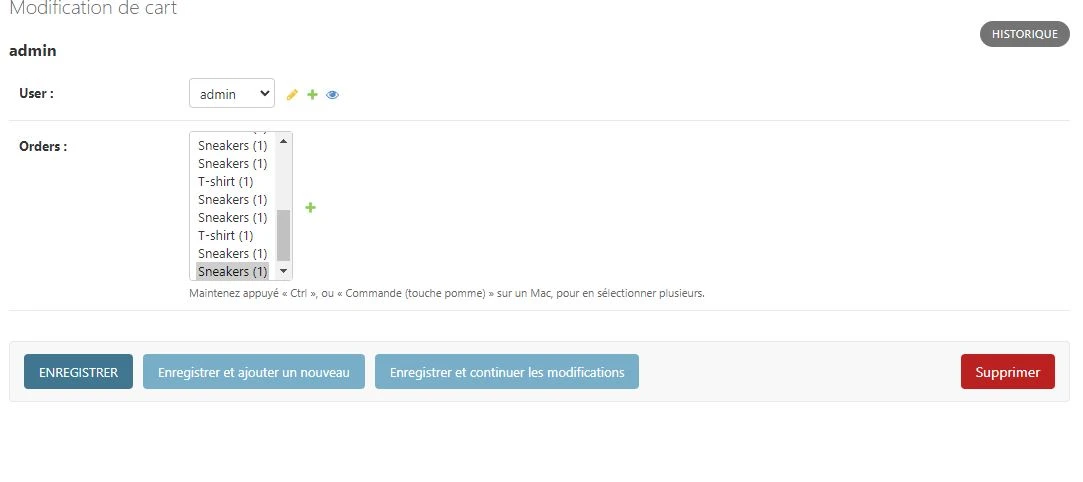Click the pencil icon to edit user
The image size is (1083, 482).
(x=292, y=95)
